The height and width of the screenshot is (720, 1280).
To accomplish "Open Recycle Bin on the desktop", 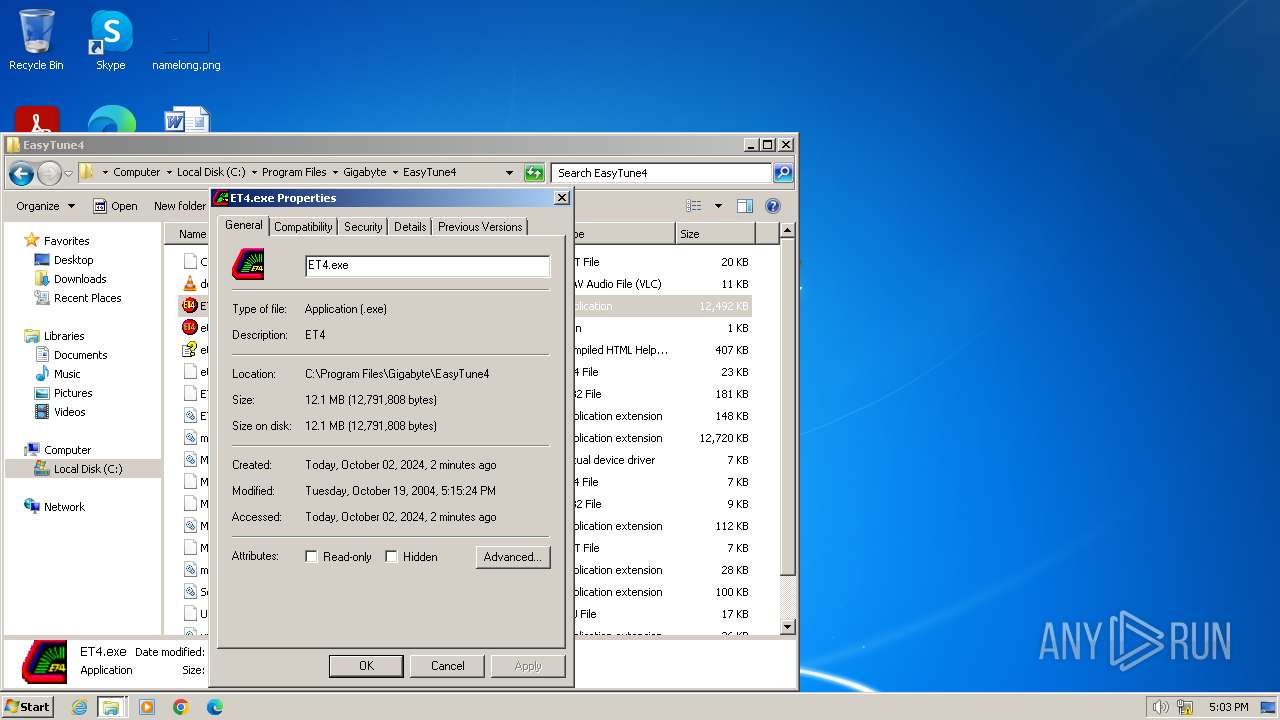I will point(36,41).
